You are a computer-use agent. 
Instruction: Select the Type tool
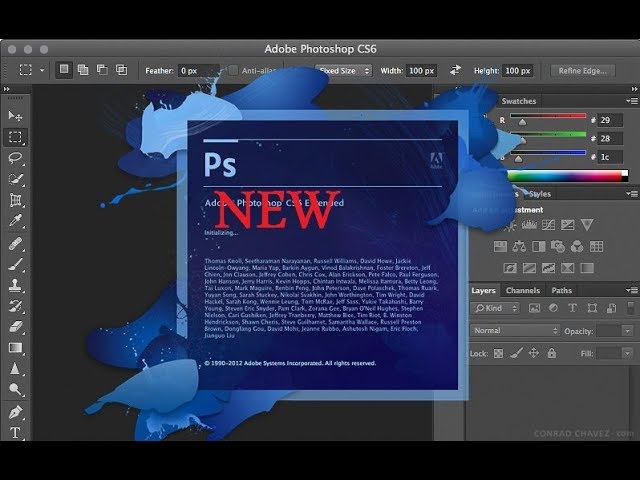pyautogui.click(x=15, y=433)
